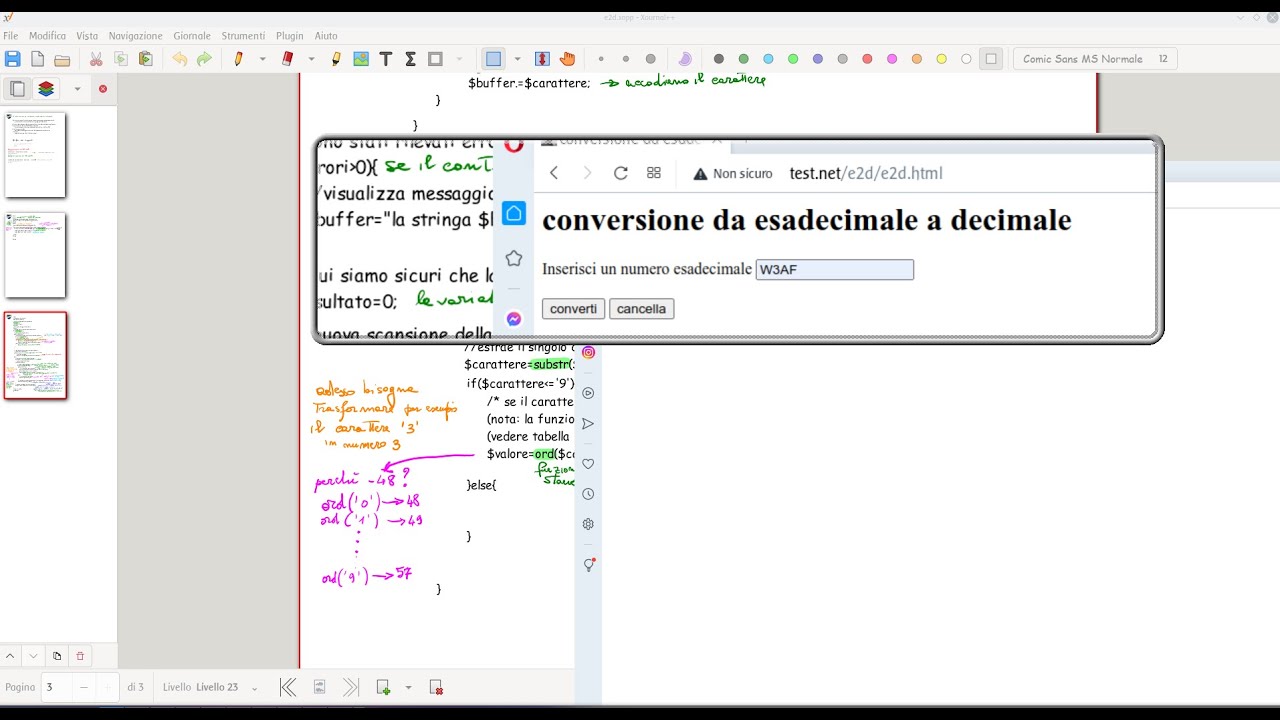Show page previews in sidebar

[x=17, y=89]
